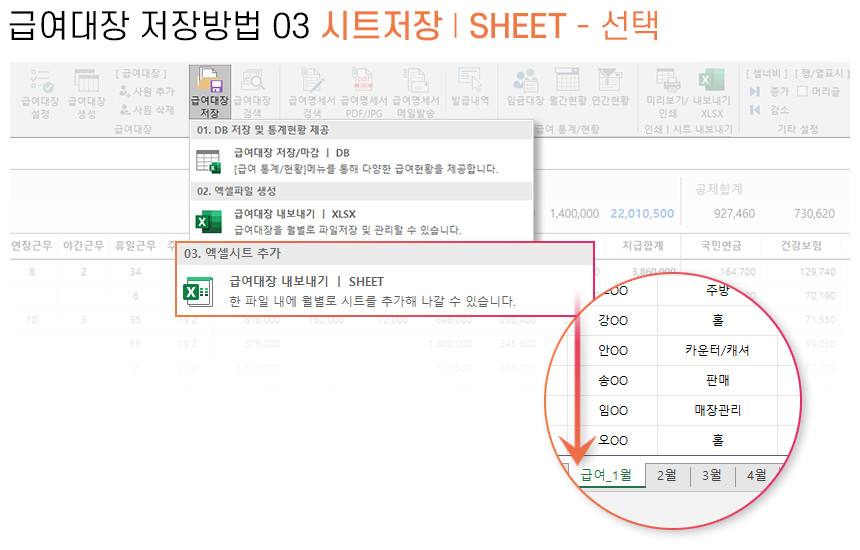Click 급여명세서 PDF/JPG export icon

[x=364, y=92]
